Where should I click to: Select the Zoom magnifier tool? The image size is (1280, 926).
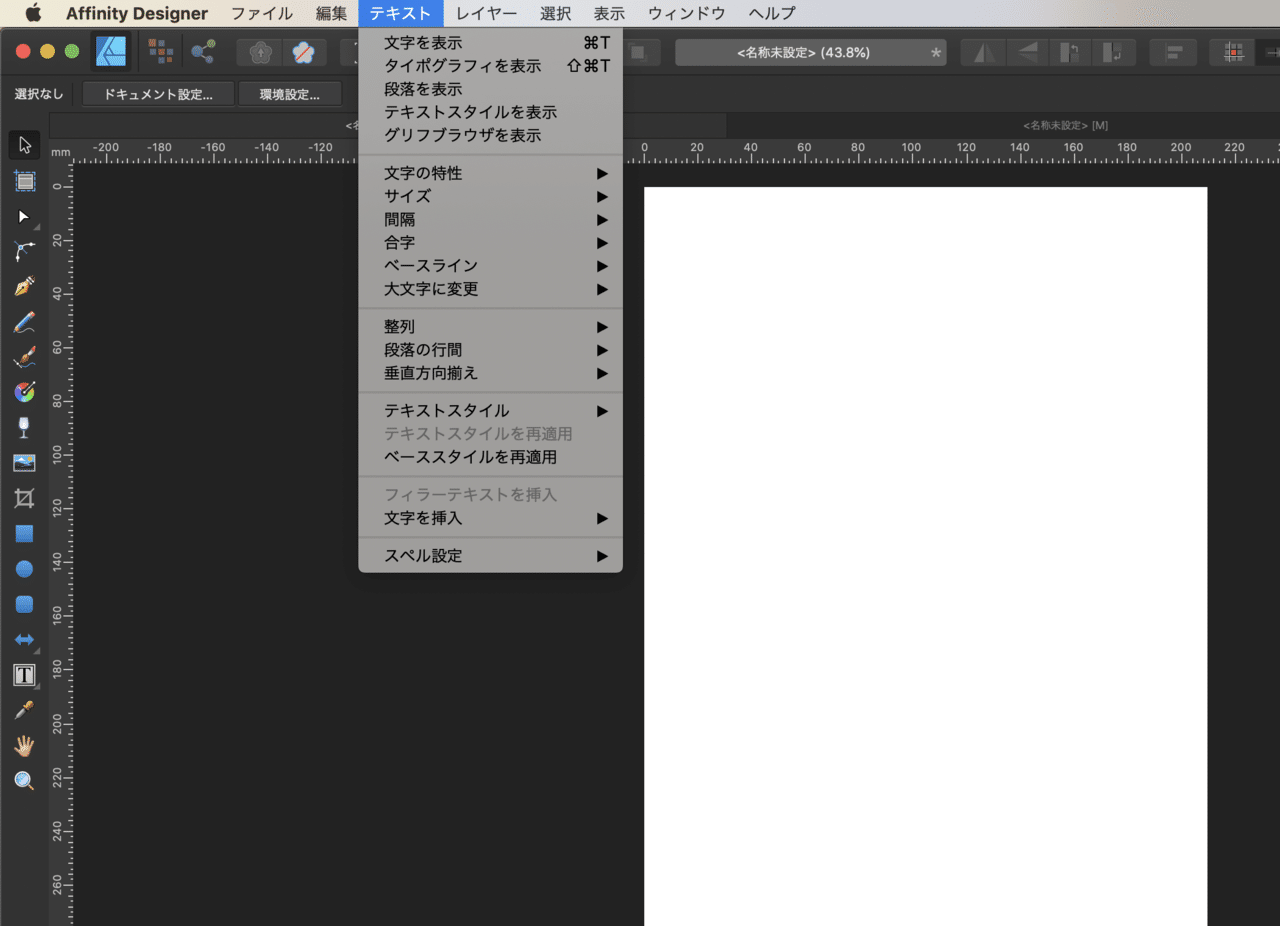24,781
